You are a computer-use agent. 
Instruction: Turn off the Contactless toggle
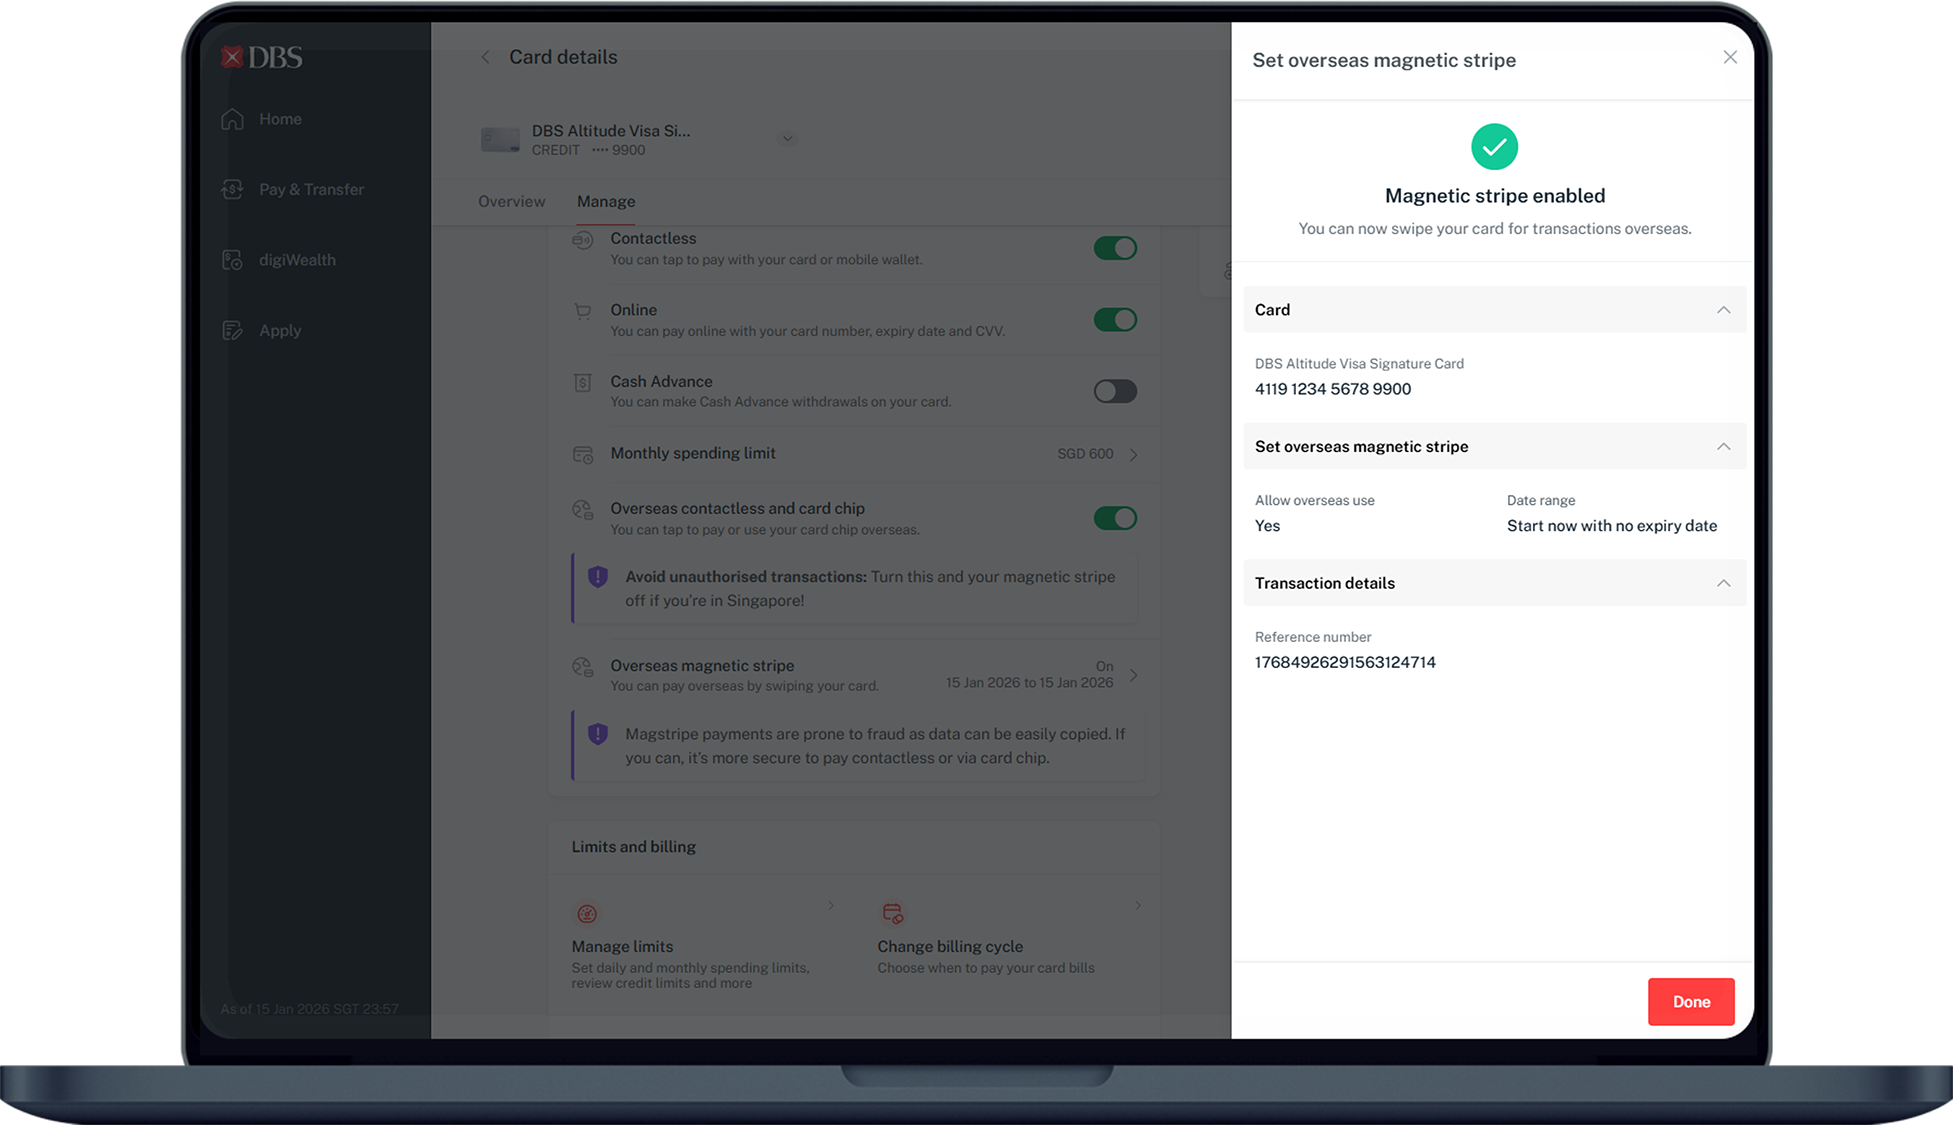point(1114,248)
